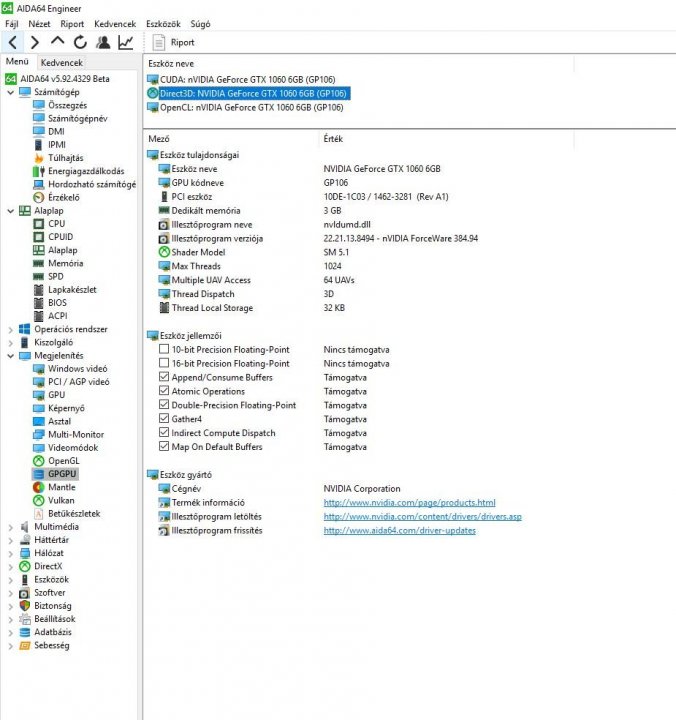Viewport: 676px width, 720px height.
Task: Expand the Háttértár tree node
Action: point(11,540)
